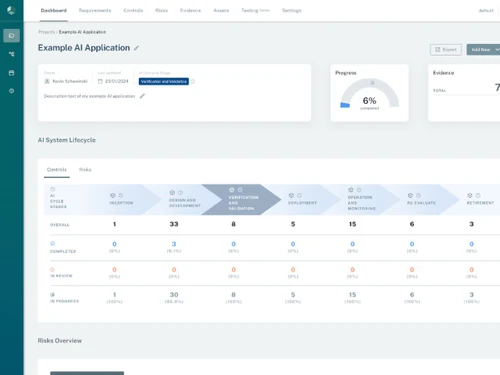Click the user name at top right
Screen dimensions: 500x375
point(486,11)
